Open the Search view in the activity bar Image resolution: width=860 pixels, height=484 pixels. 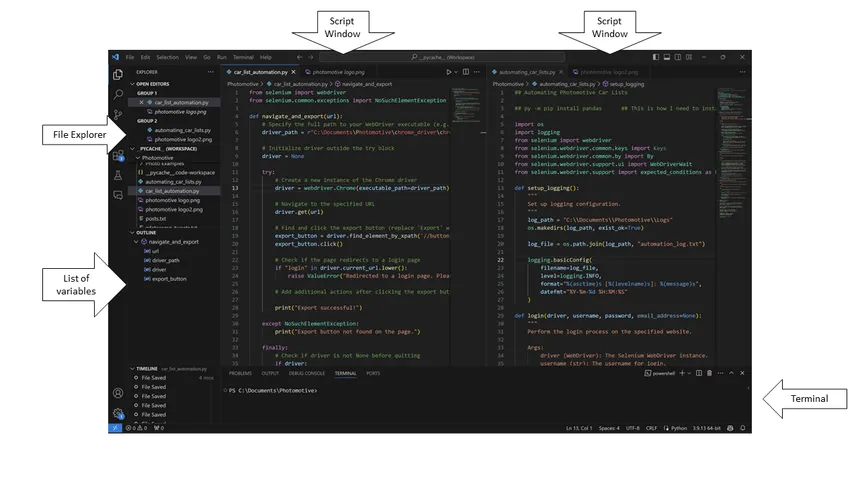[118, 94]
